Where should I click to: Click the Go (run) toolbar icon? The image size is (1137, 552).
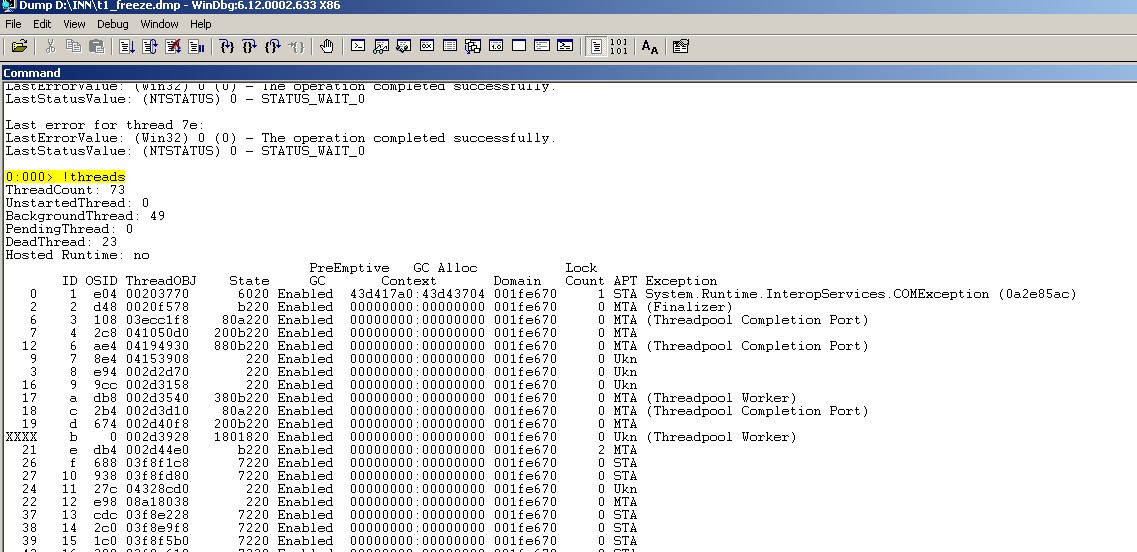pos(127,46)
